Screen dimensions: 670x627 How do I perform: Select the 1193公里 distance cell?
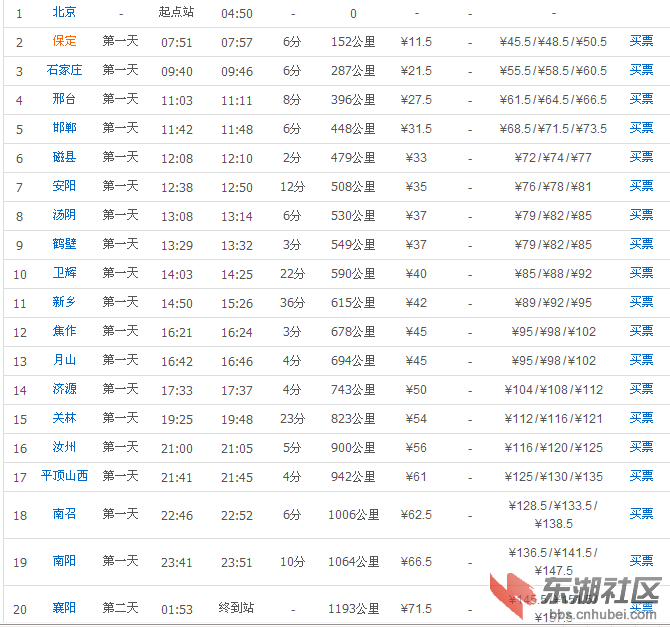[353, 608]
